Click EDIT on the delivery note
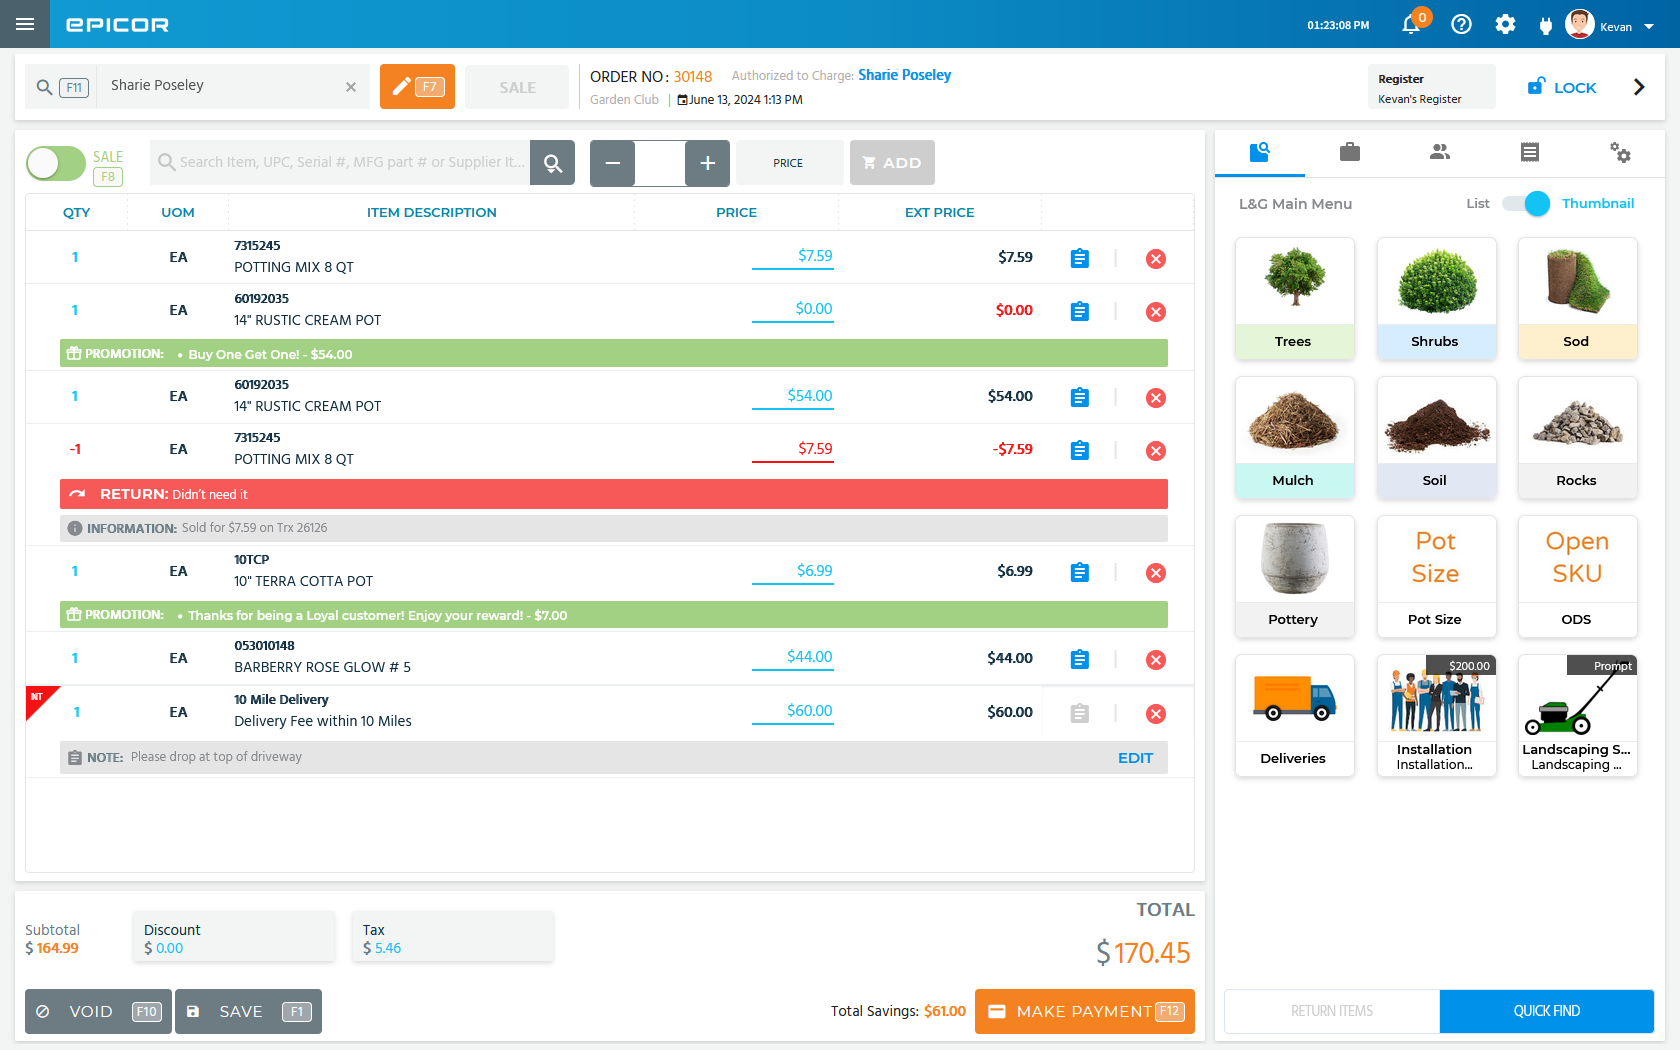This screenshot has width=1680, height=1050. 1134,758
